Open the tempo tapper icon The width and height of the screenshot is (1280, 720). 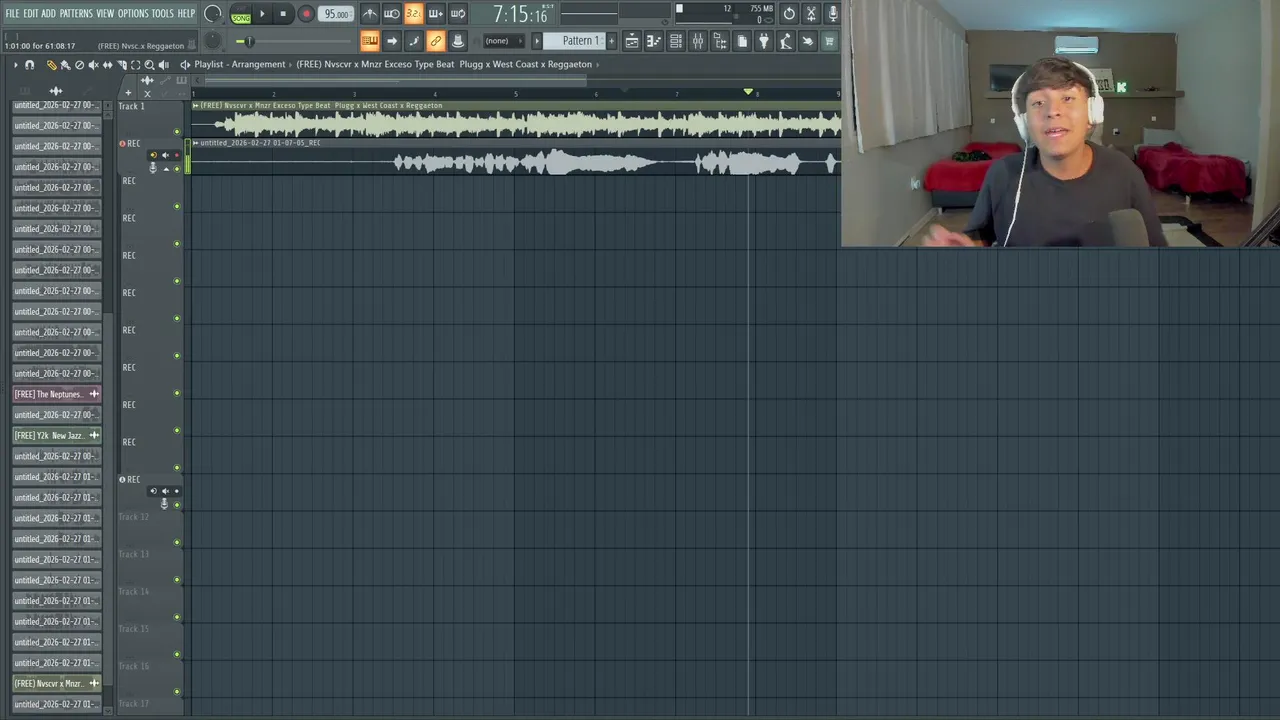[x=786, y=41]
